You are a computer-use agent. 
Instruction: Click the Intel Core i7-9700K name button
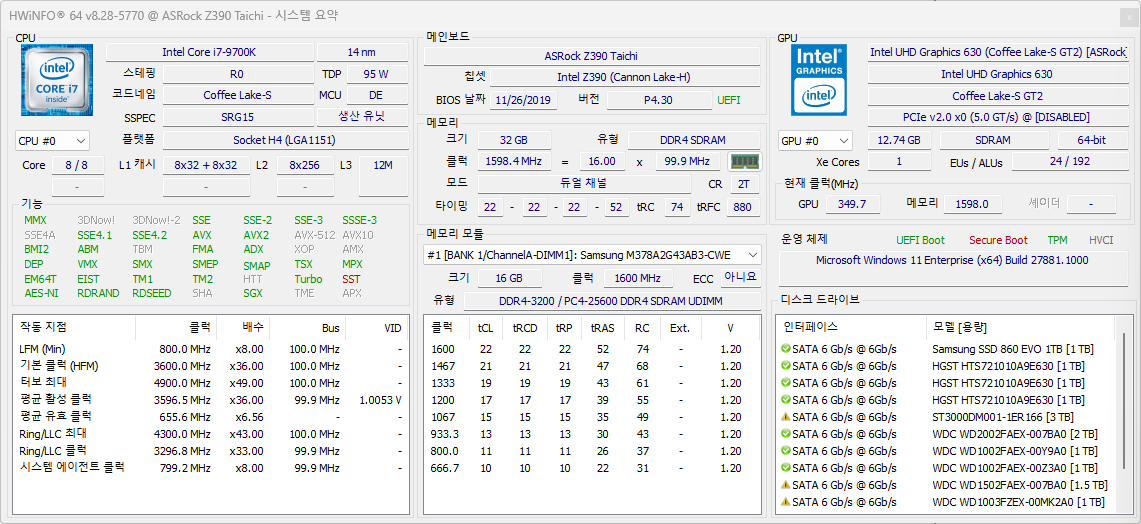coord(210,52)
